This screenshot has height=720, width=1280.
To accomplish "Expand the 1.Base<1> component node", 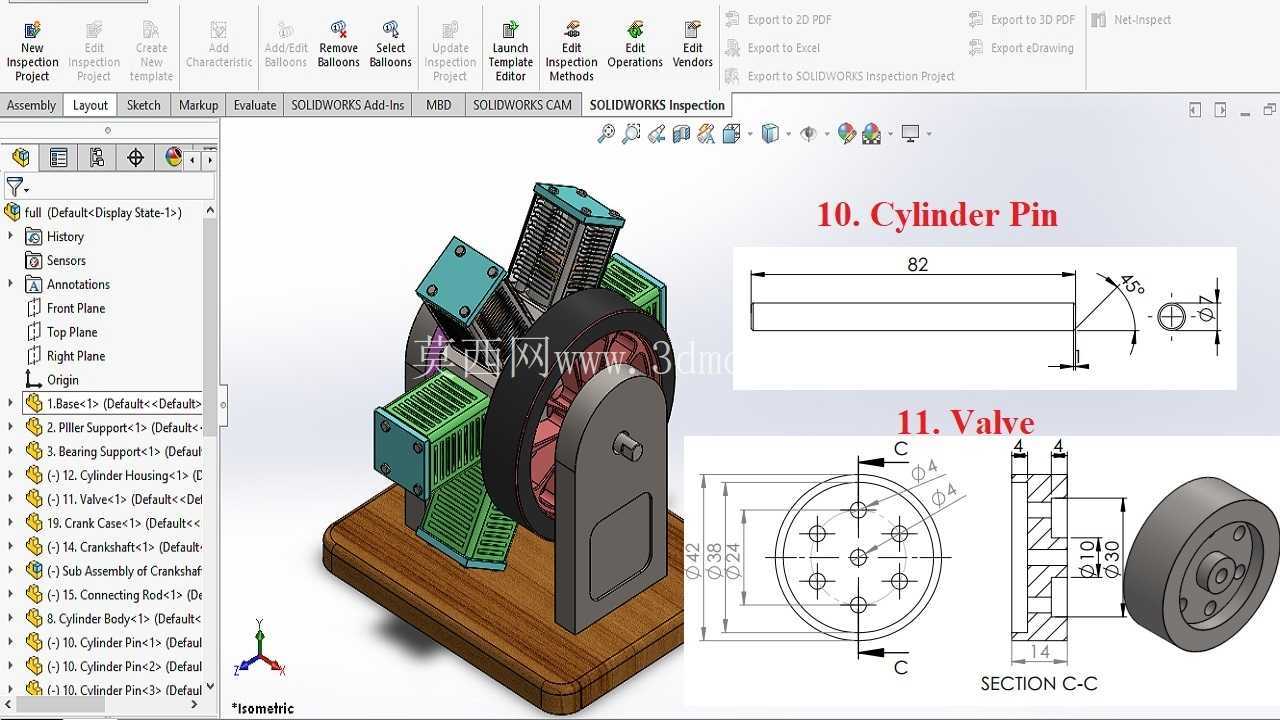I will point(11,403).
